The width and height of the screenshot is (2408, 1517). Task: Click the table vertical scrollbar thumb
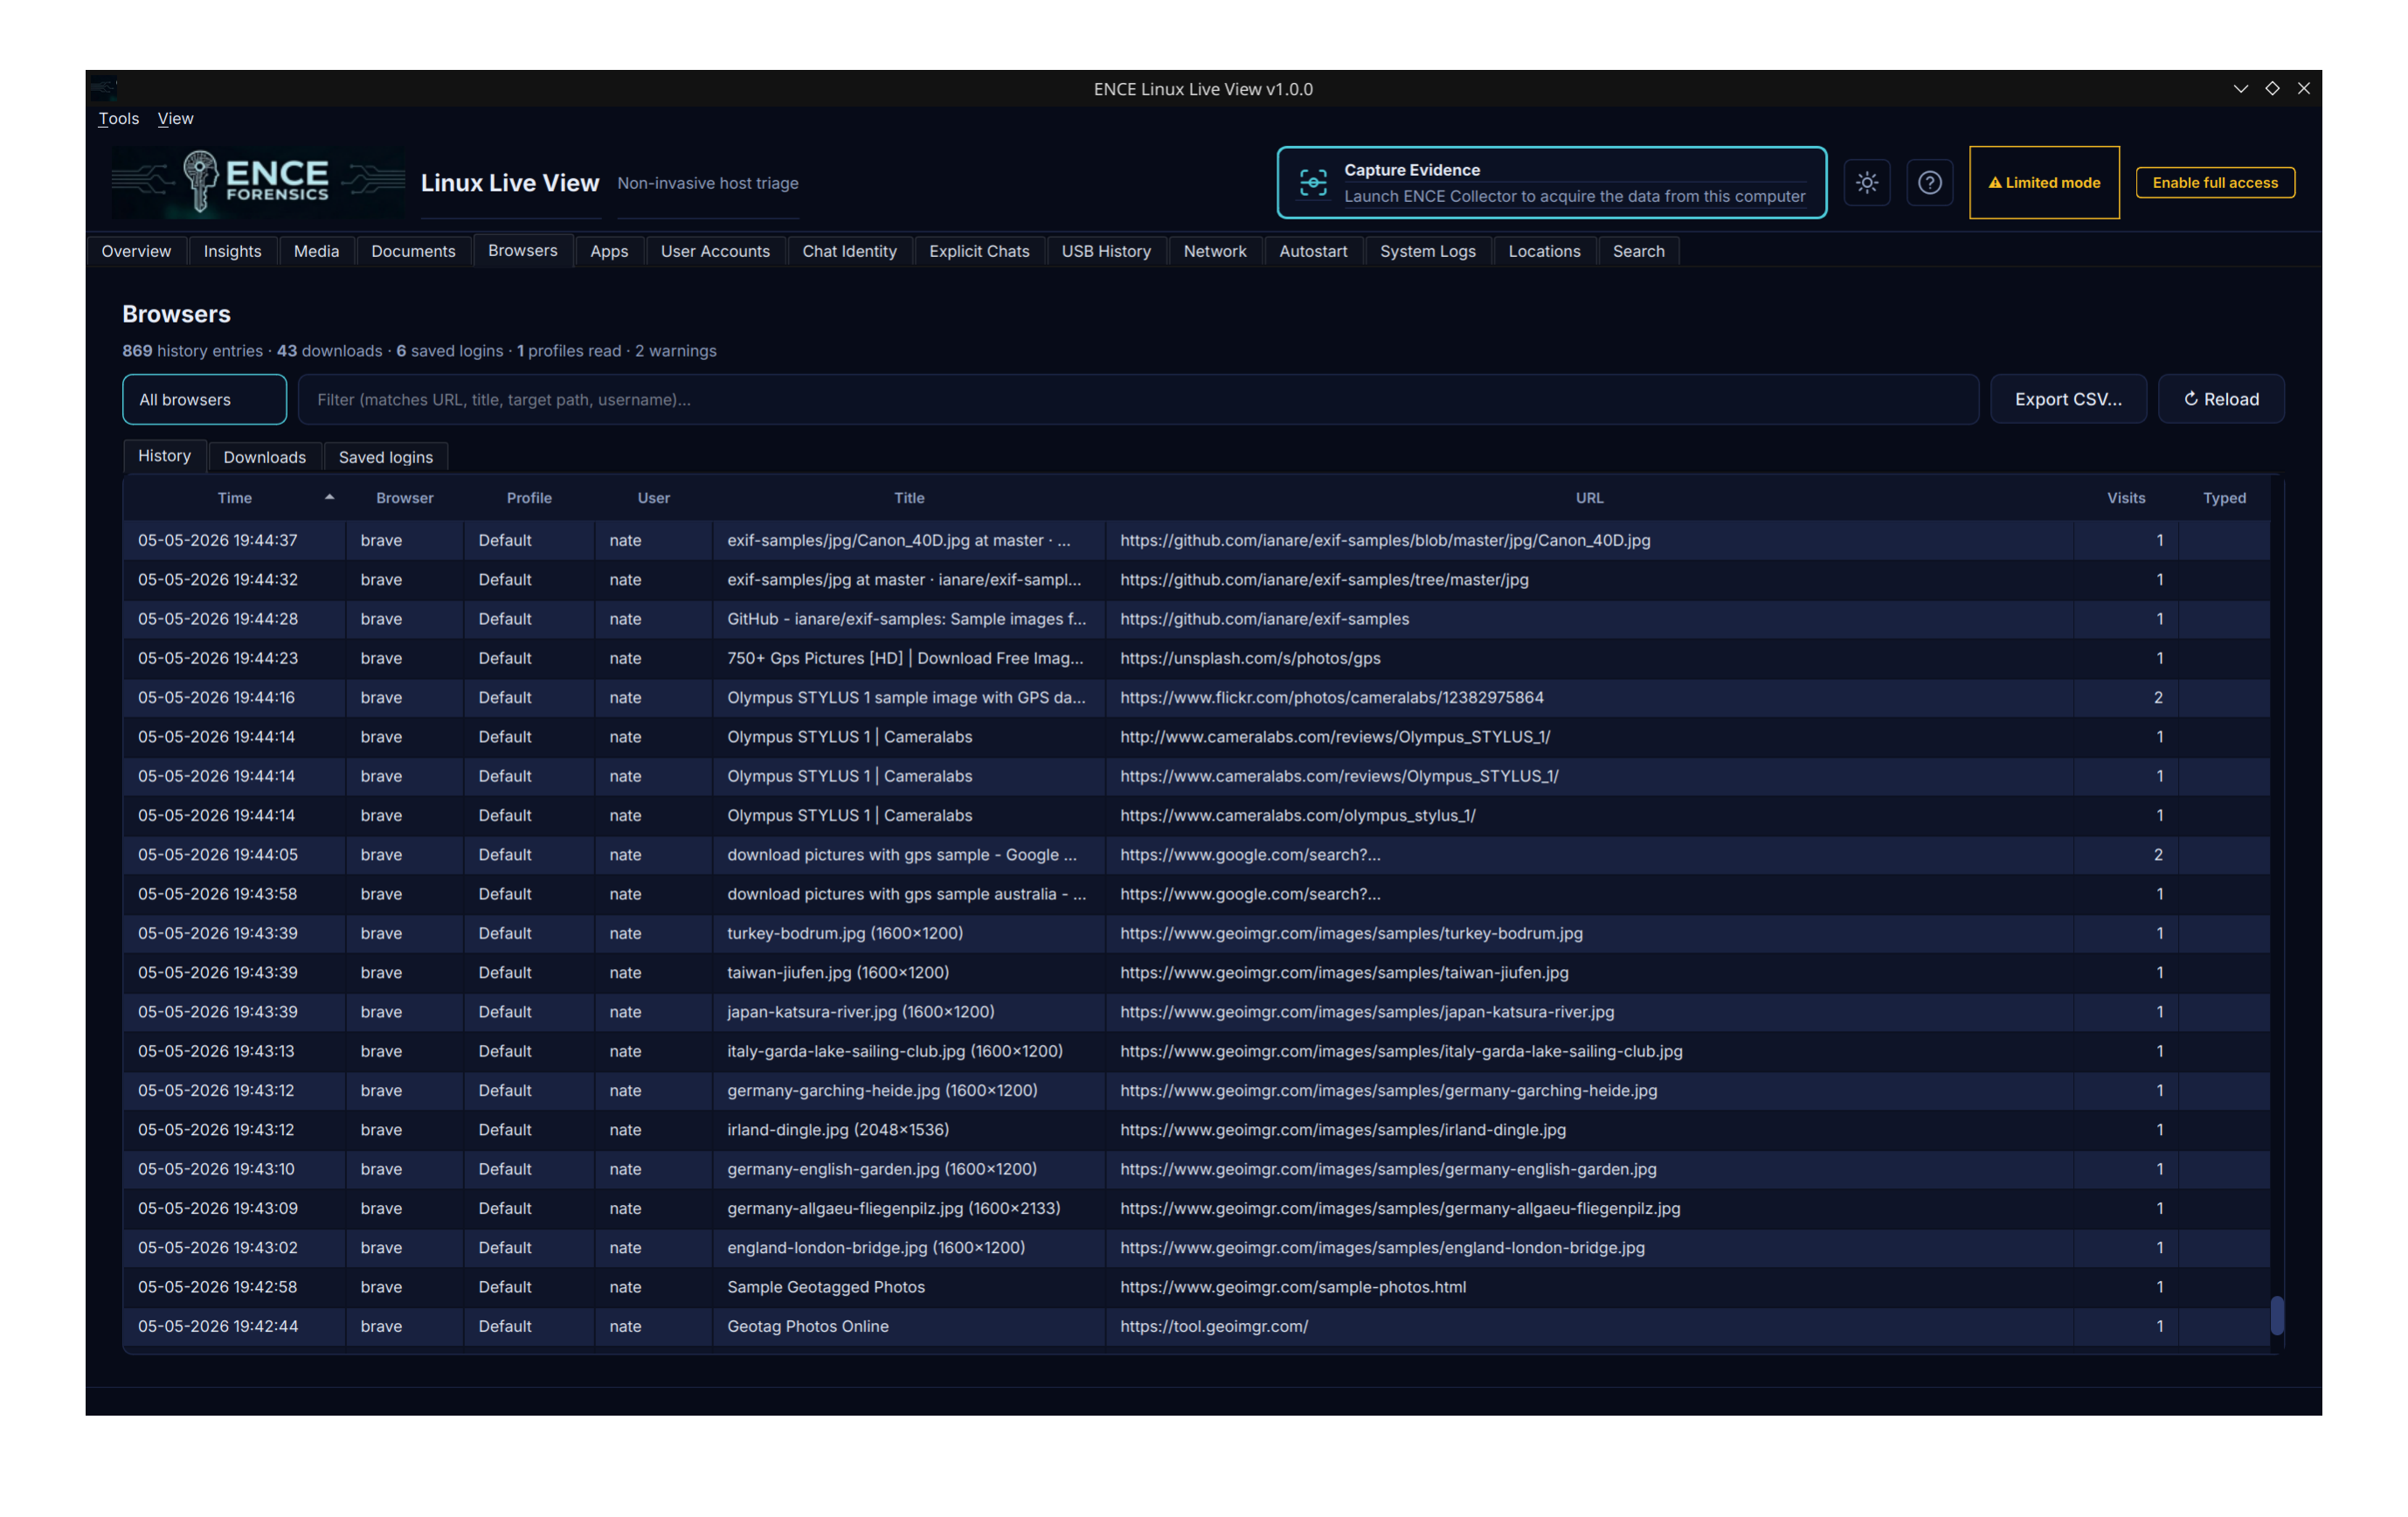[x=2276, y=1315]
